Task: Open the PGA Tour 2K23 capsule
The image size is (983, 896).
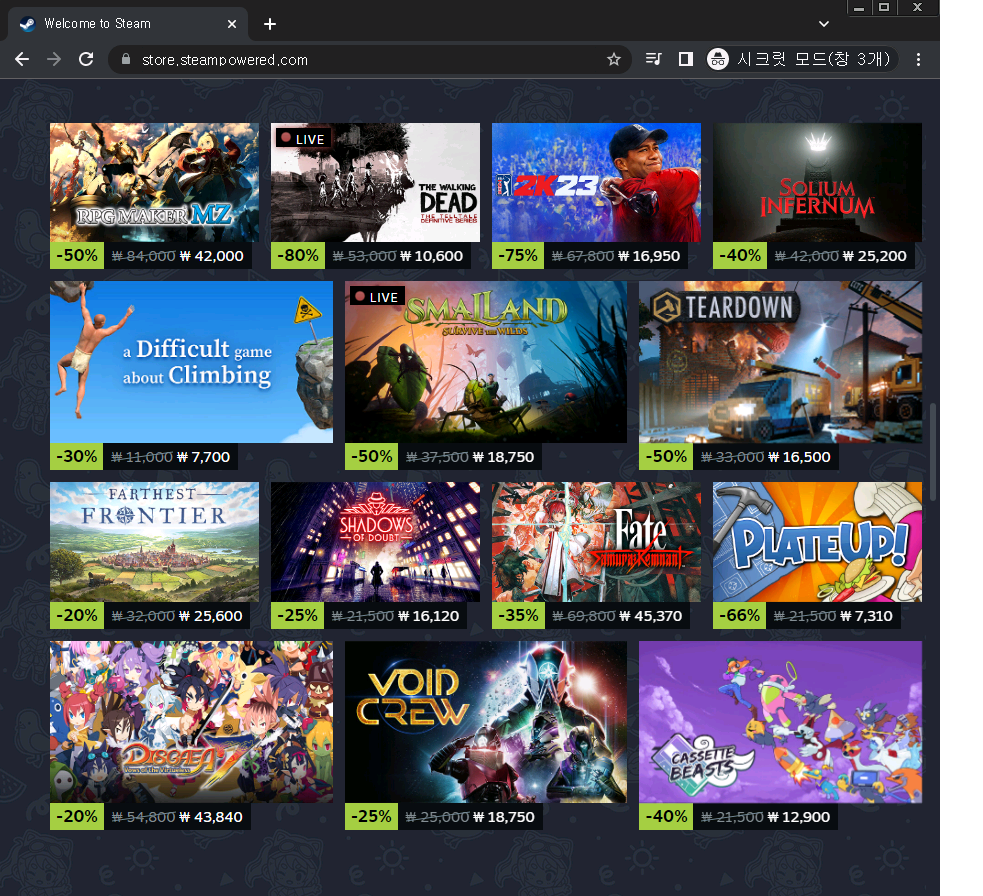Action: [x=596, y=182]
